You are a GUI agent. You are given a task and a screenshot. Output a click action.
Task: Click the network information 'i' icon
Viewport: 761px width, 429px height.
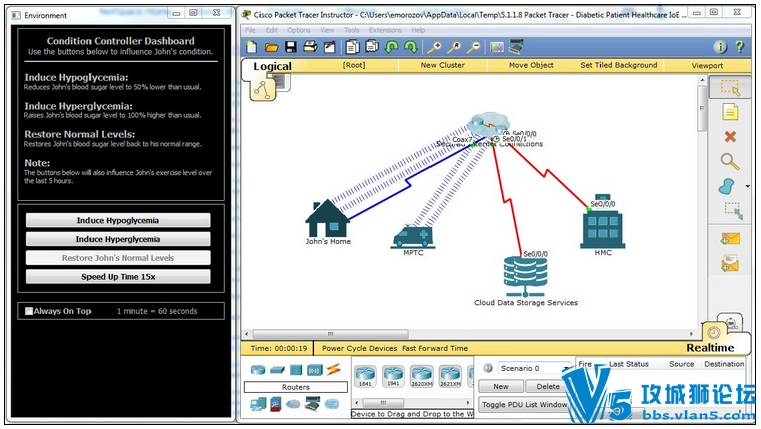click(720, 47)
